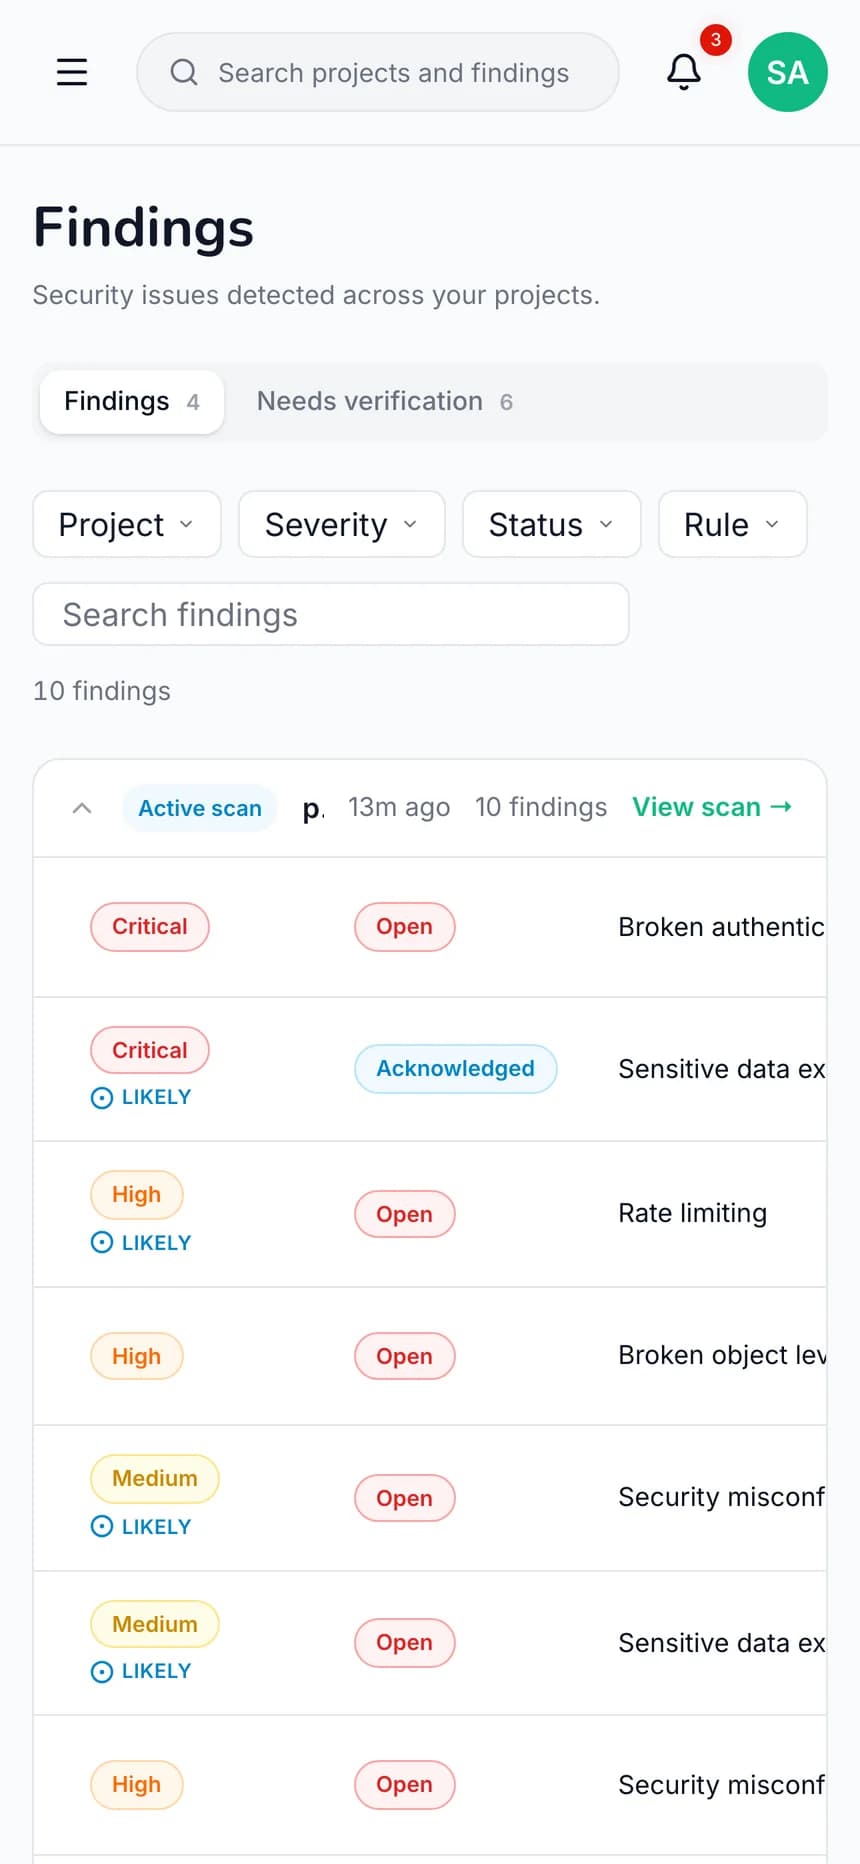This screenshot has height=1864, width=860.
Task: Click the magnifier icon in the search bar
Action: click(x=184, y=72)
